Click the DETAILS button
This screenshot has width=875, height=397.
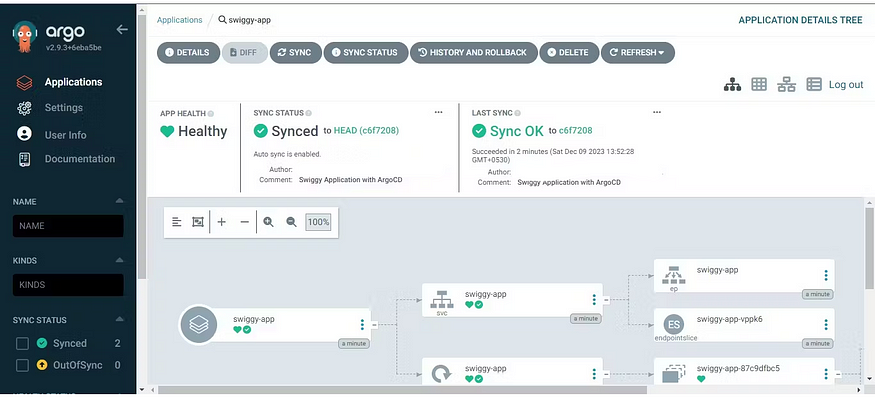pyautogui.click(x=188, y=52)
